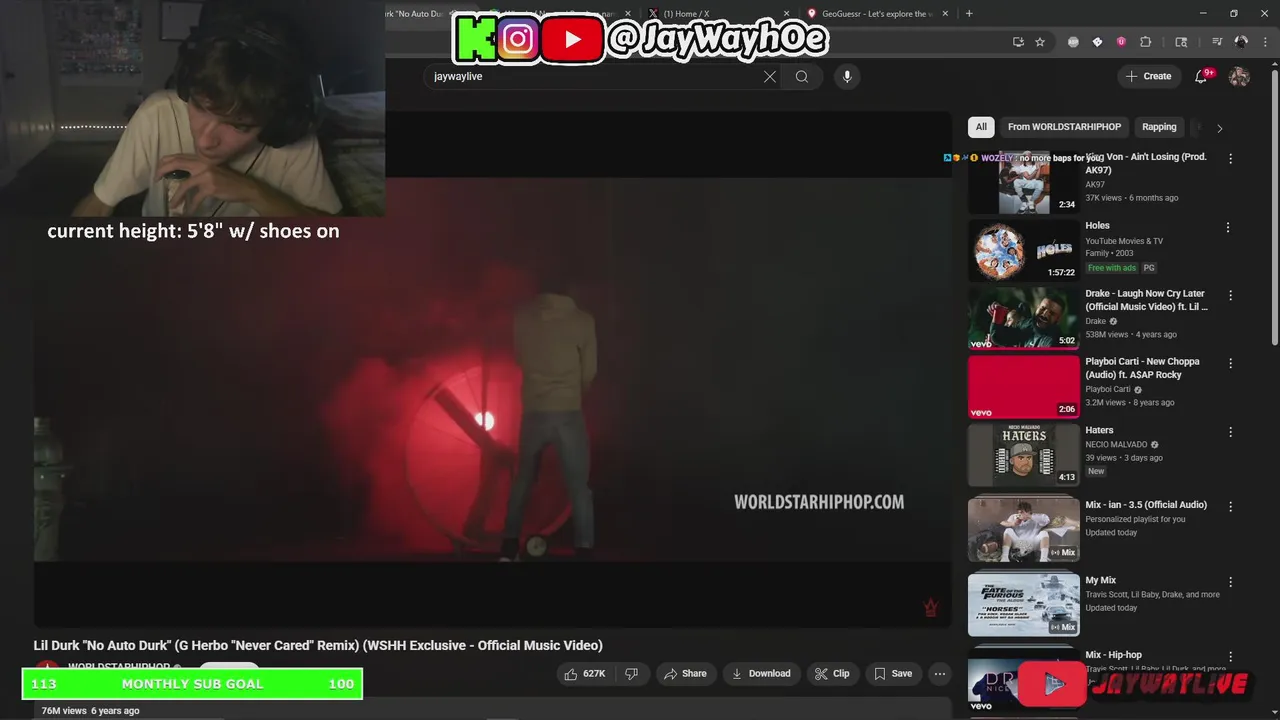1280x720 pixels.
Task: Start voice search with the microphone
Action: tap(847, 77)
